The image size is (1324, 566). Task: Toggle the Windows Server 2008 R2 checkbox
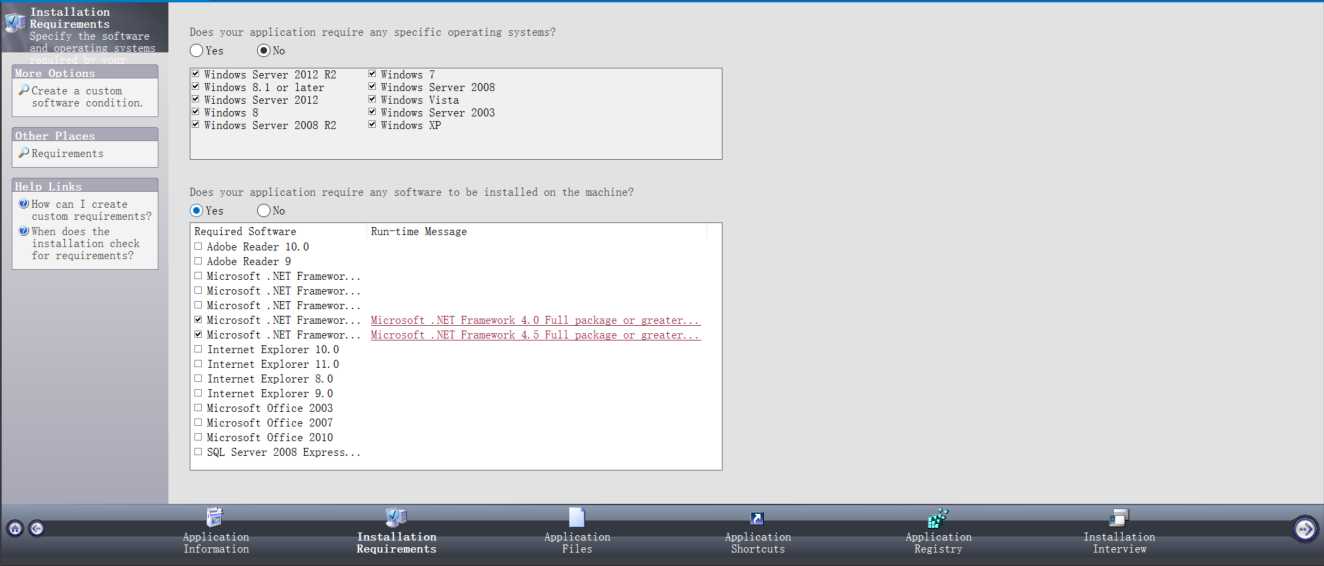coord(196,125)
